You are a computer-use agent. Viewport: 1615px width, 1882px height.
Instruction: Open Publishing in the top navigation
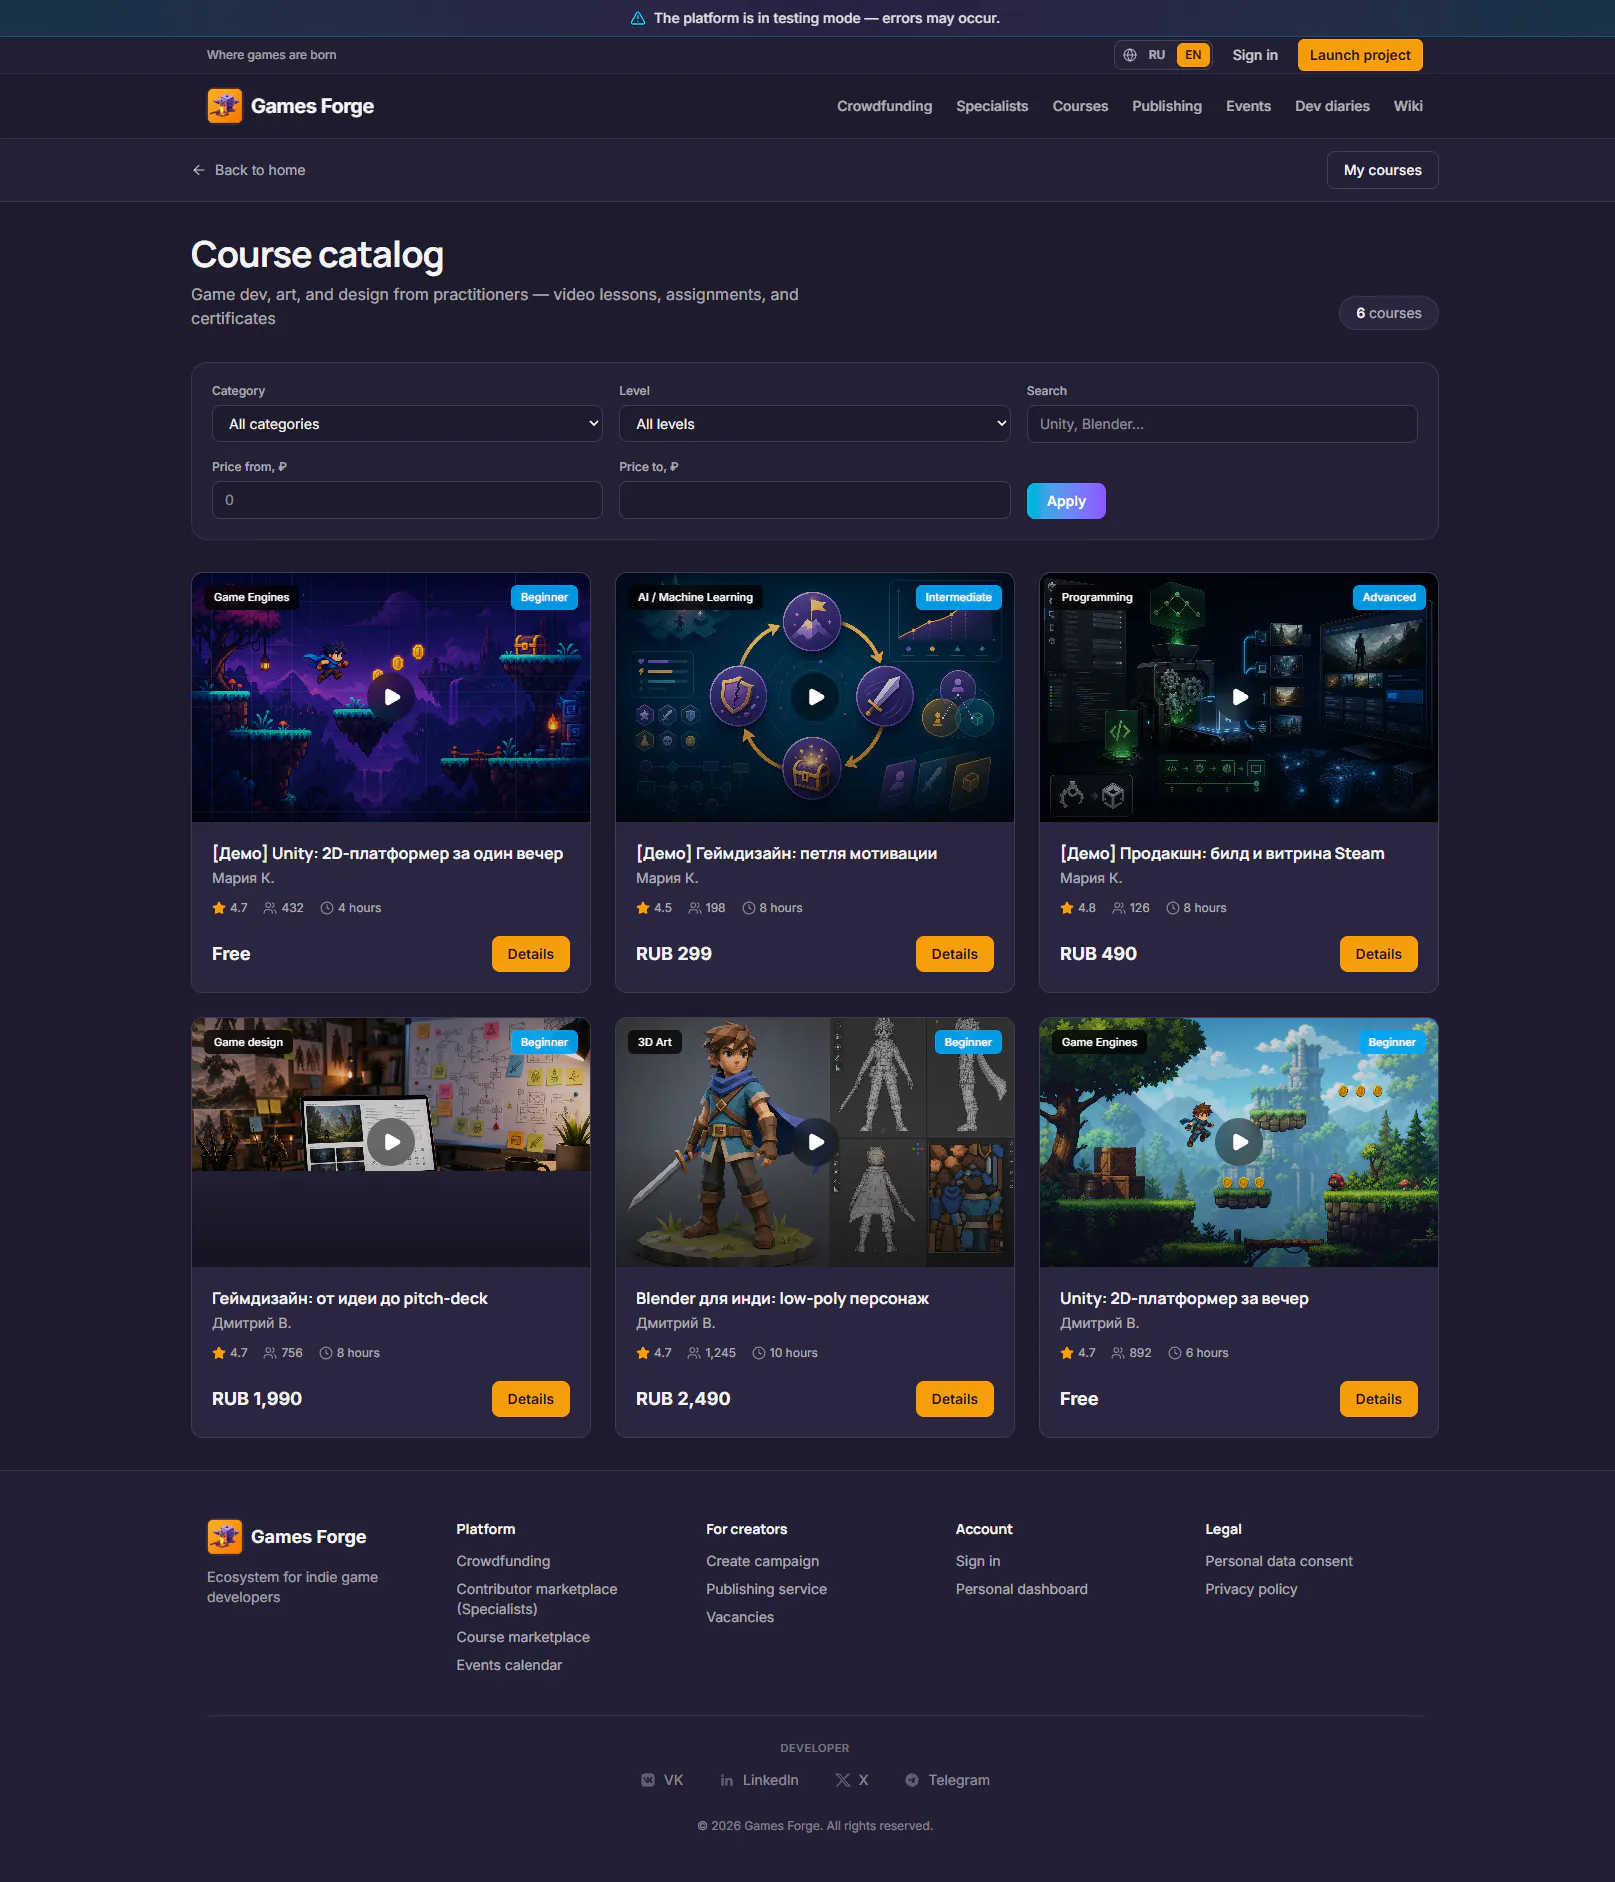pos(1167,106)
